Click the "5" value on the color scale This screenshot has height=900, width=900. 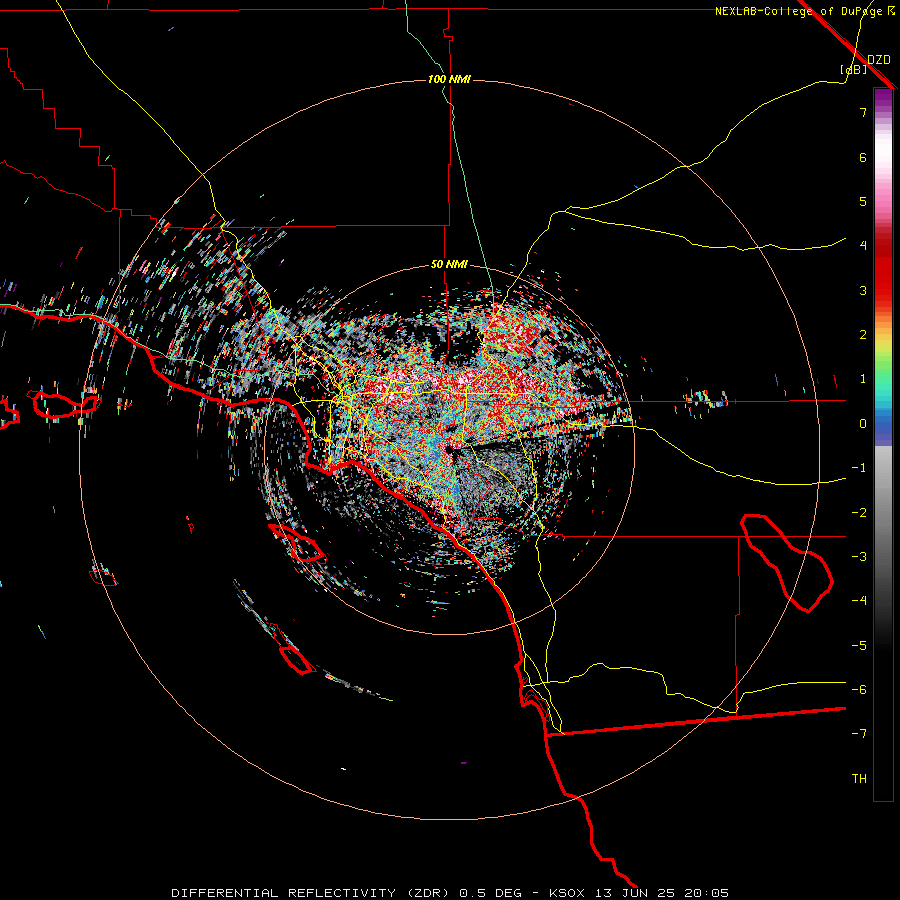(863, 201)
